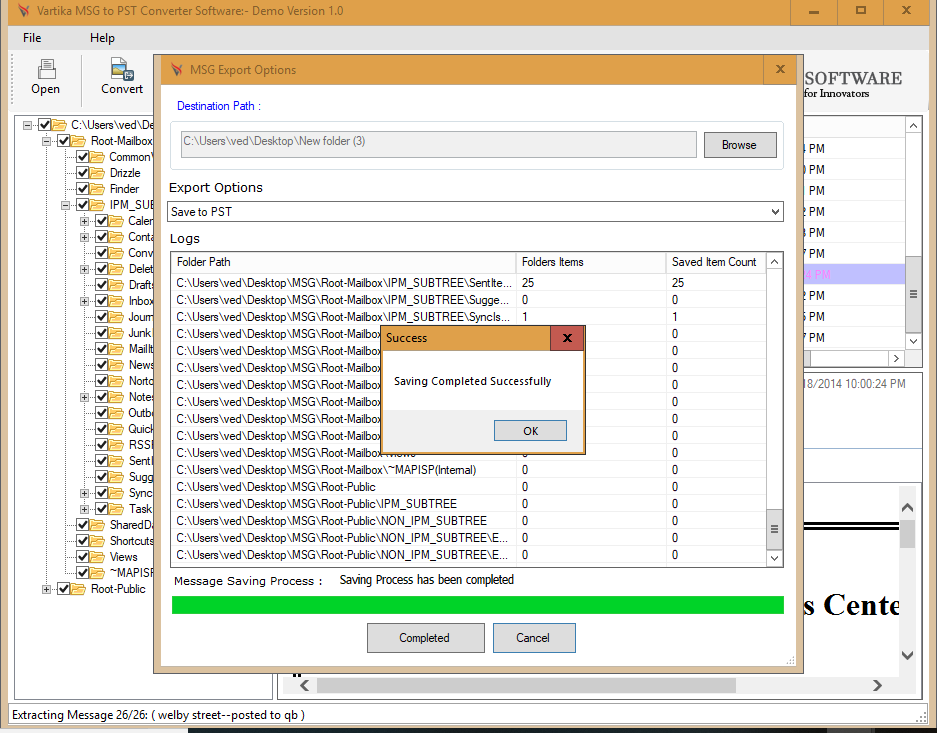Click the Open toolbar icon
This screenshot has width=937, height=733.
click(46, 69)
